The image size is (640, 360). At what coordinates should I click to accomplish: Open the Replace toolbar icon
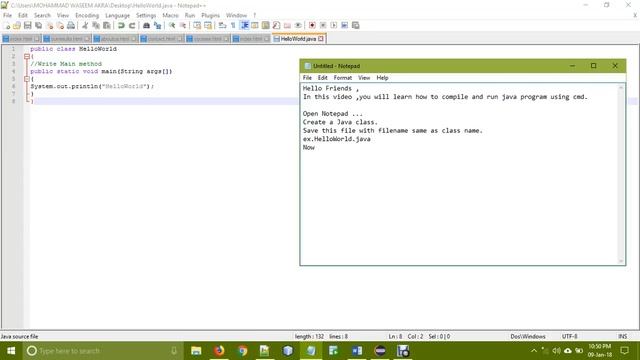coord(157,25)
